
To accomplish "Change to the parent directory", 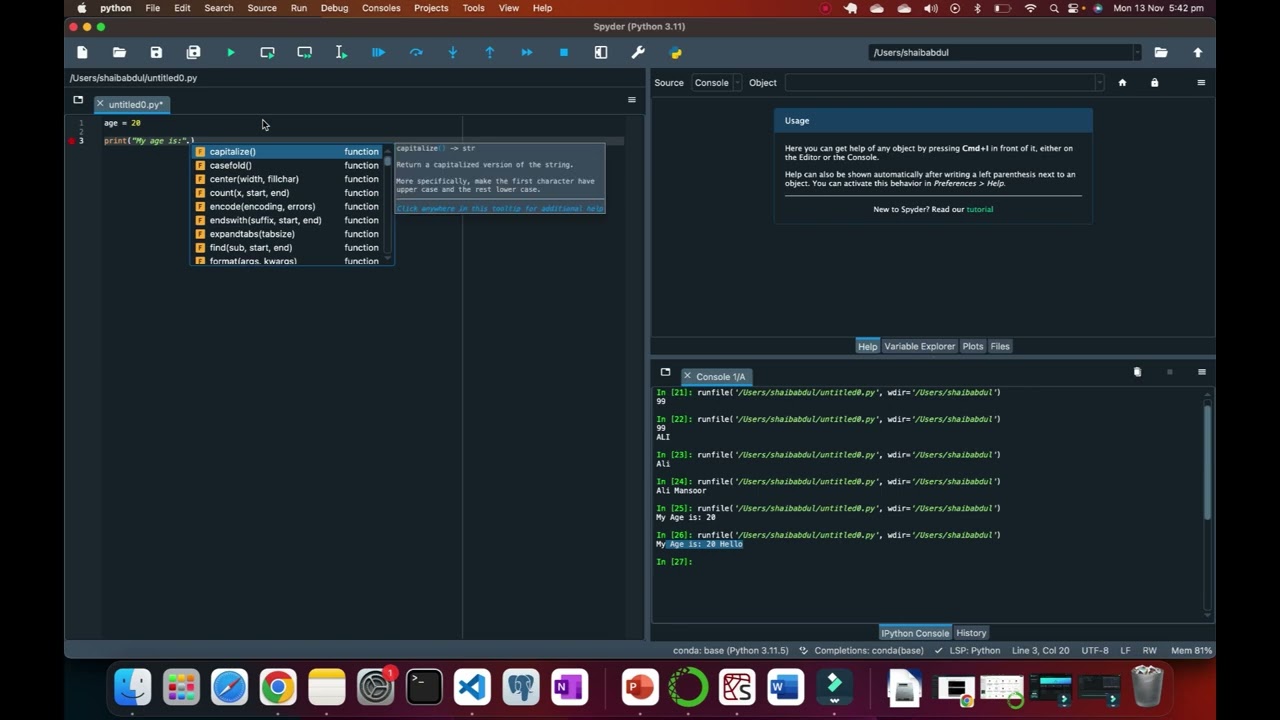I will (1197, 52).
